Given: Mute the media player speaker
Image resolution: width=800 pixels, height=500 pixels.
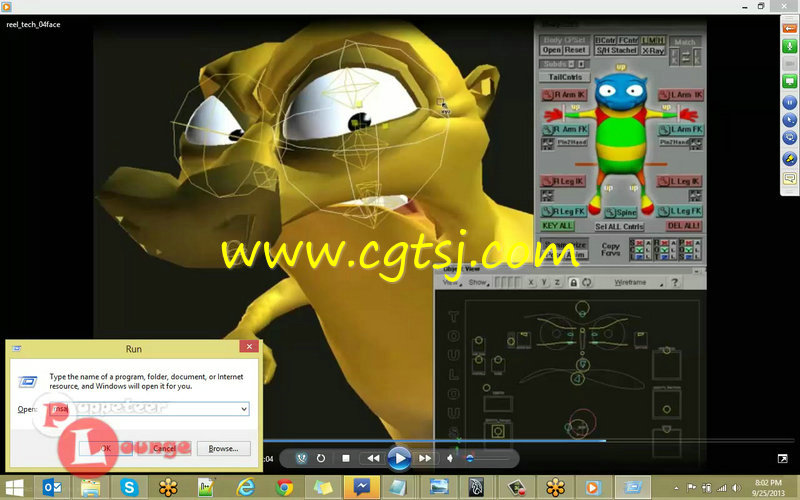Looking at the screenshot, I should (449, 458).
